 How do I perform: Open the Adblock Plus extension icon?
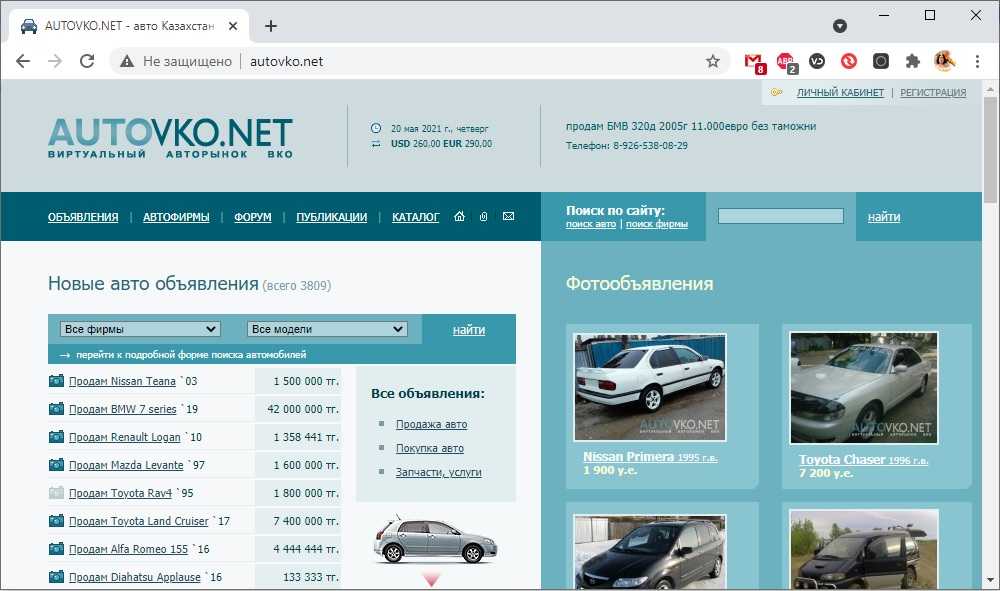click(786, 61)
